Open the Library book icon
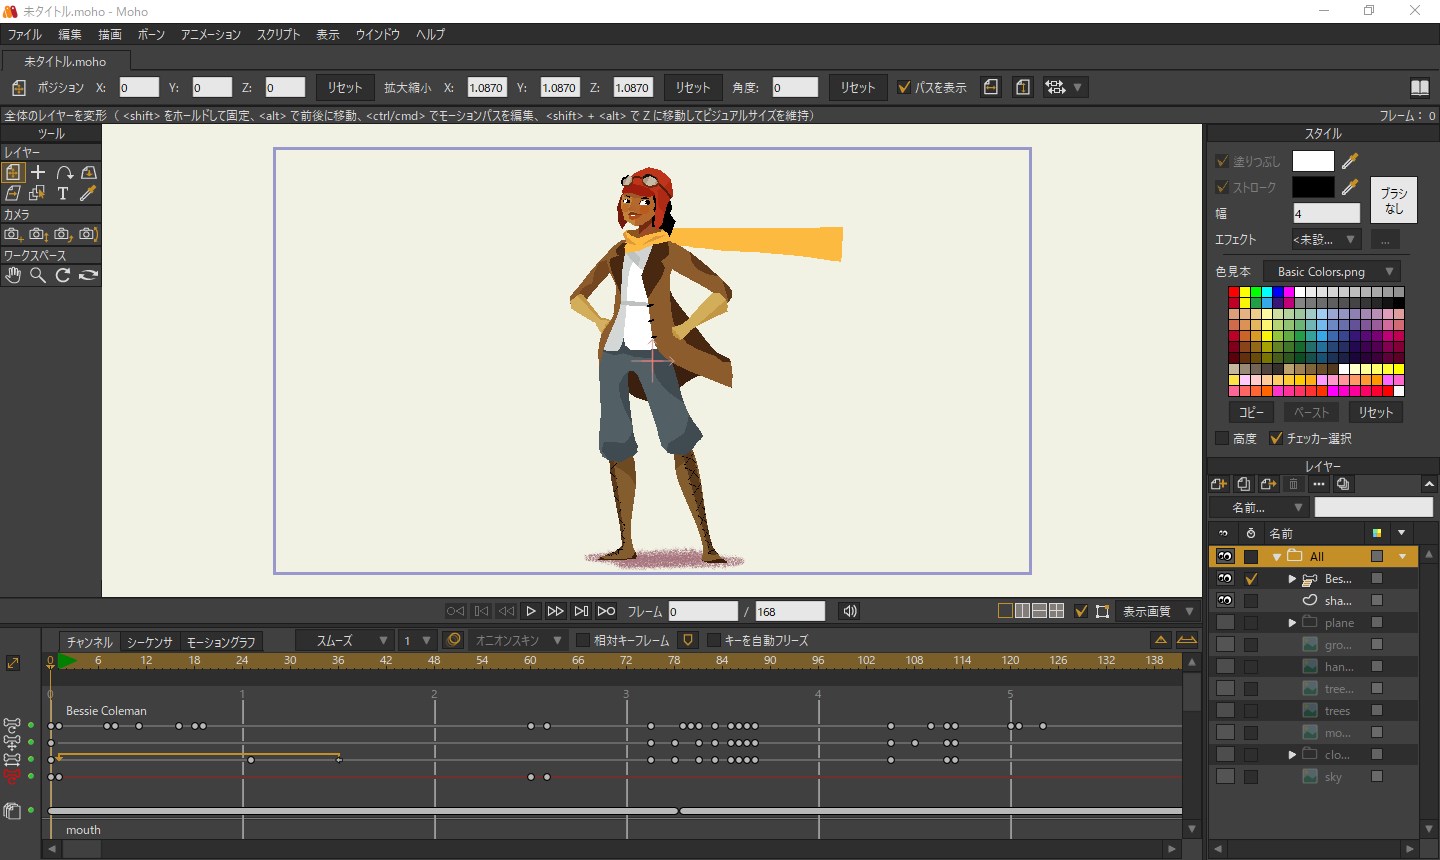 pyautogui.click(x=1419, y=87)
